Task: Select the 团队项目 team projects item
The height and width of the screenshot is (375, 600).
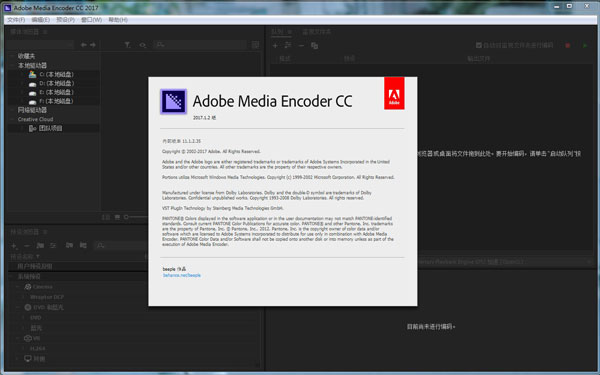Action: (x=51, y=128)
